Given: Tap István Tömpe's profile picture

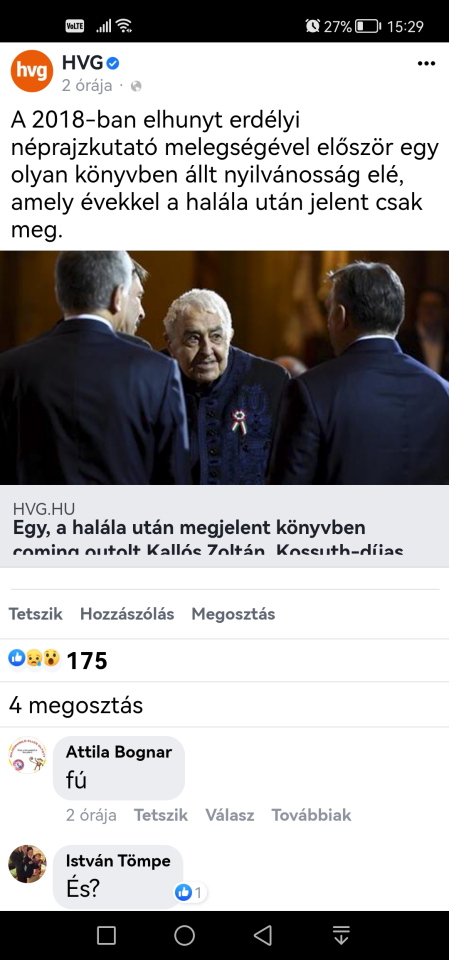Looking at the screenshot, I should pyautogui.click(x=28, y=864).
